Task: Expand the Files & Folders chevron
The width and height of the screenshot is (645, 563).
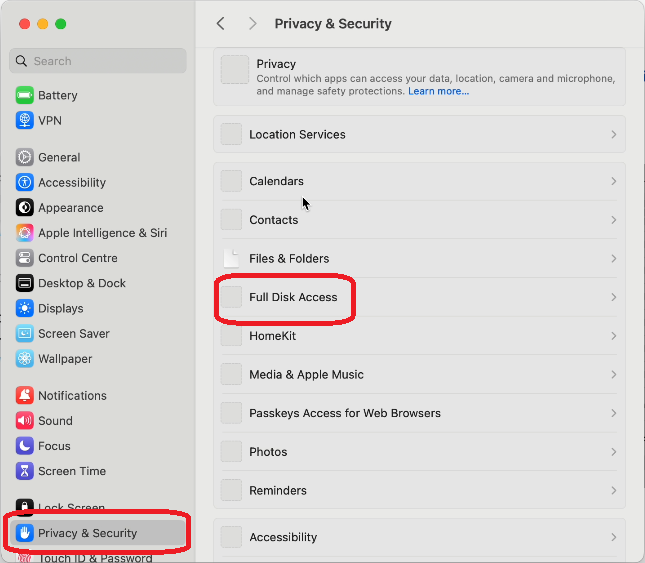Action: (x=614, y=259)
